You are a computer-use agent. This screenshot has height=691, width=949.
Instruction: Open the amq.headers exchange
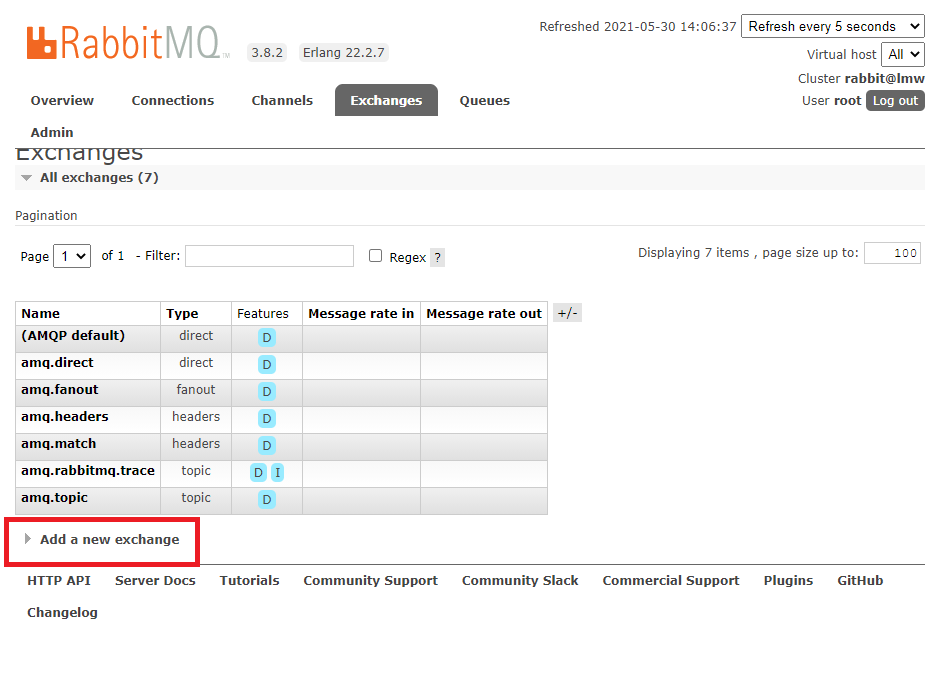point(65,416)
